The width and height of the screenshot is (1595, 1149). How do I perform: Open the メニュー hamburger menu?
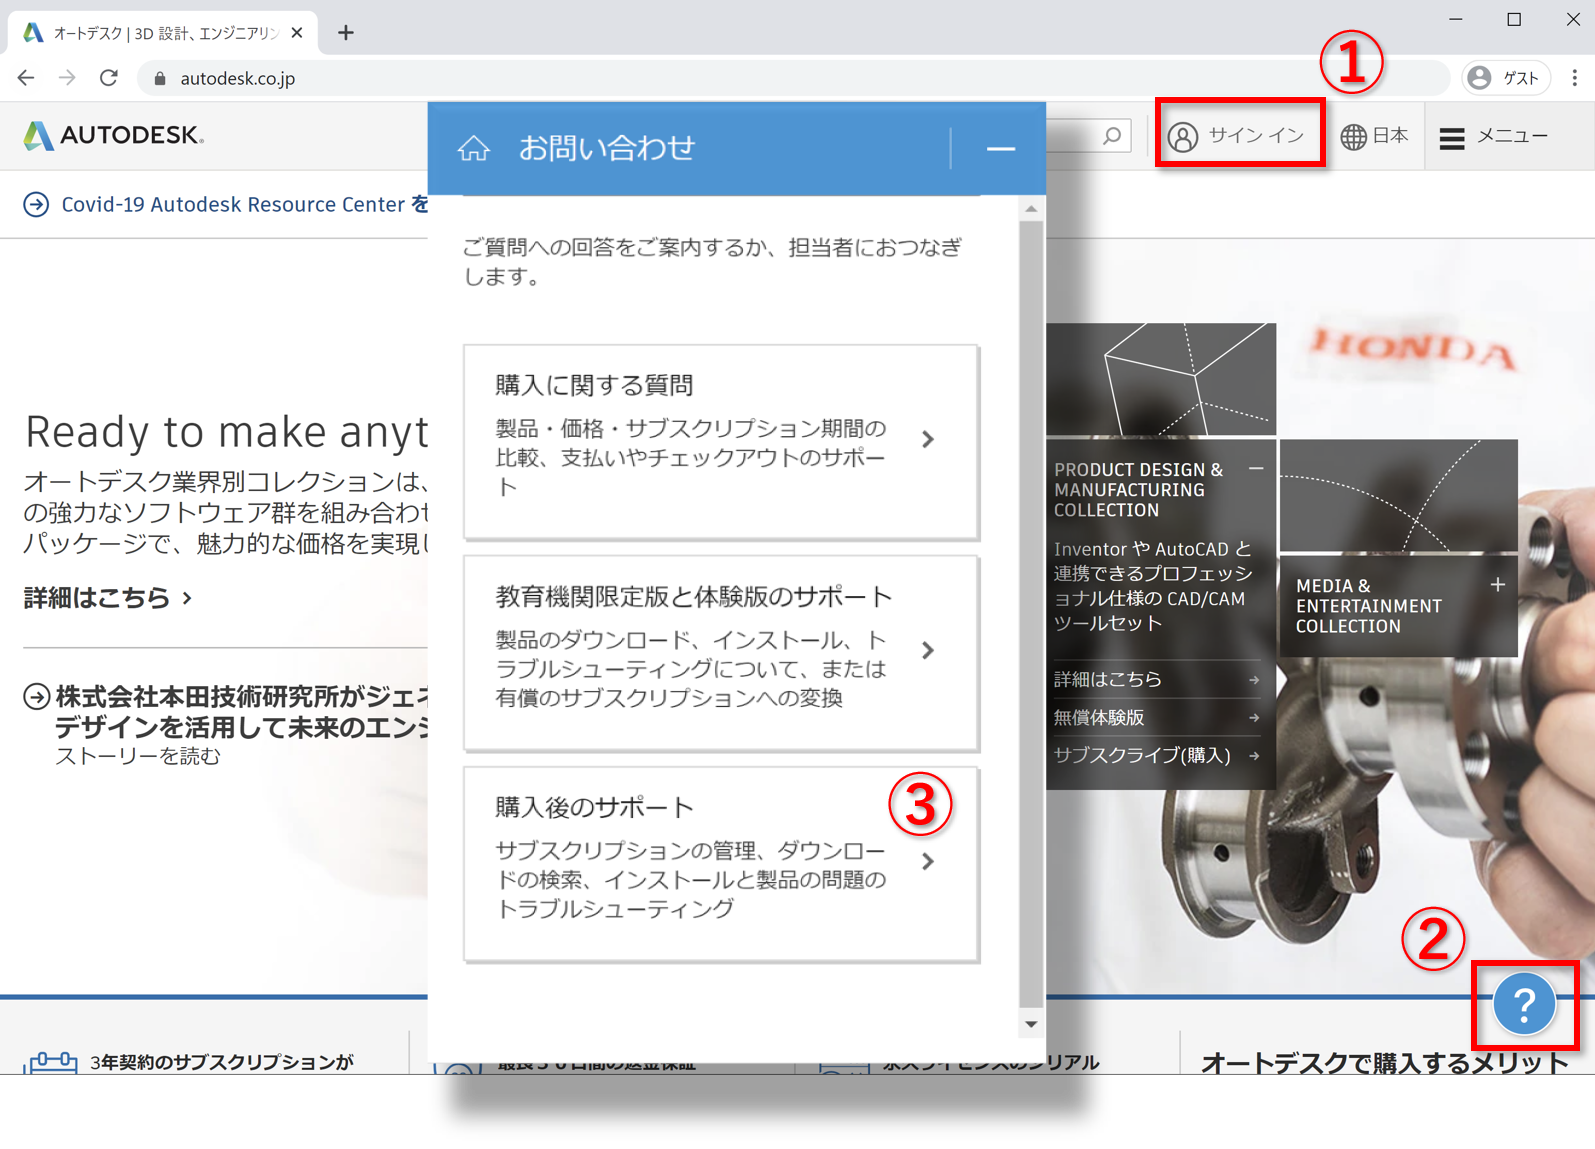(x=1494, y=136)
